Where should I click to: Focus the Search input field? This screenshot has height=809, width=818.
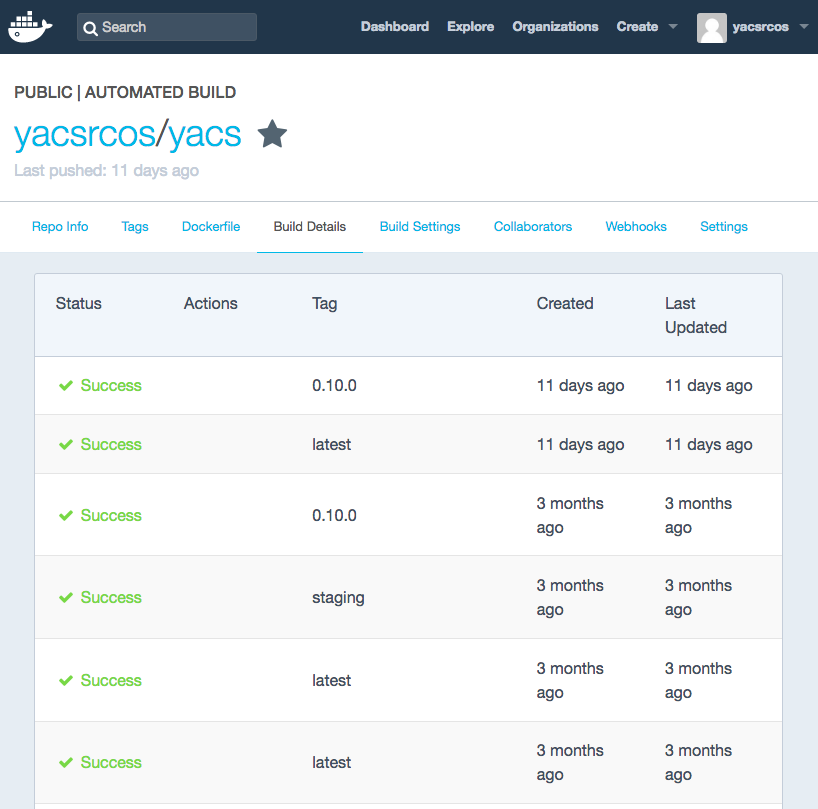point(167,27)
